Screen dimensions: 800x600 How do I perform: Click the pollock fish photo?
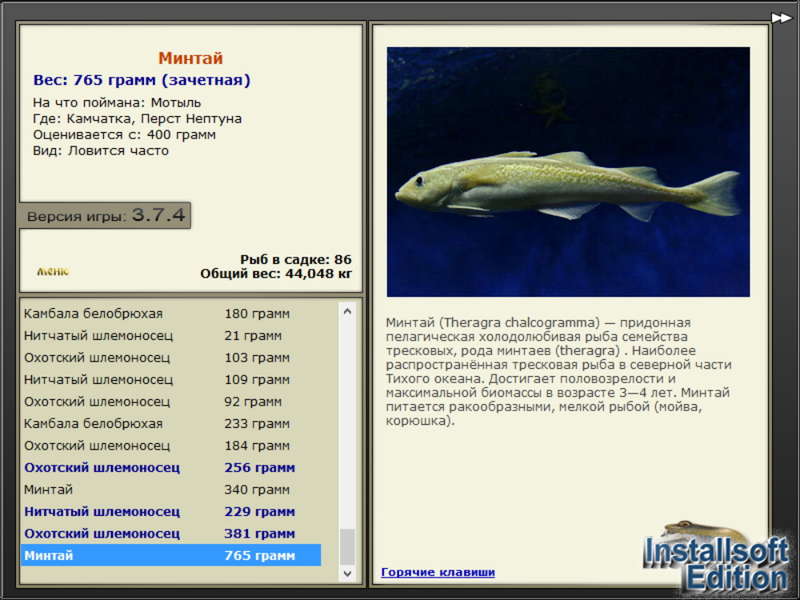point(568,171)
